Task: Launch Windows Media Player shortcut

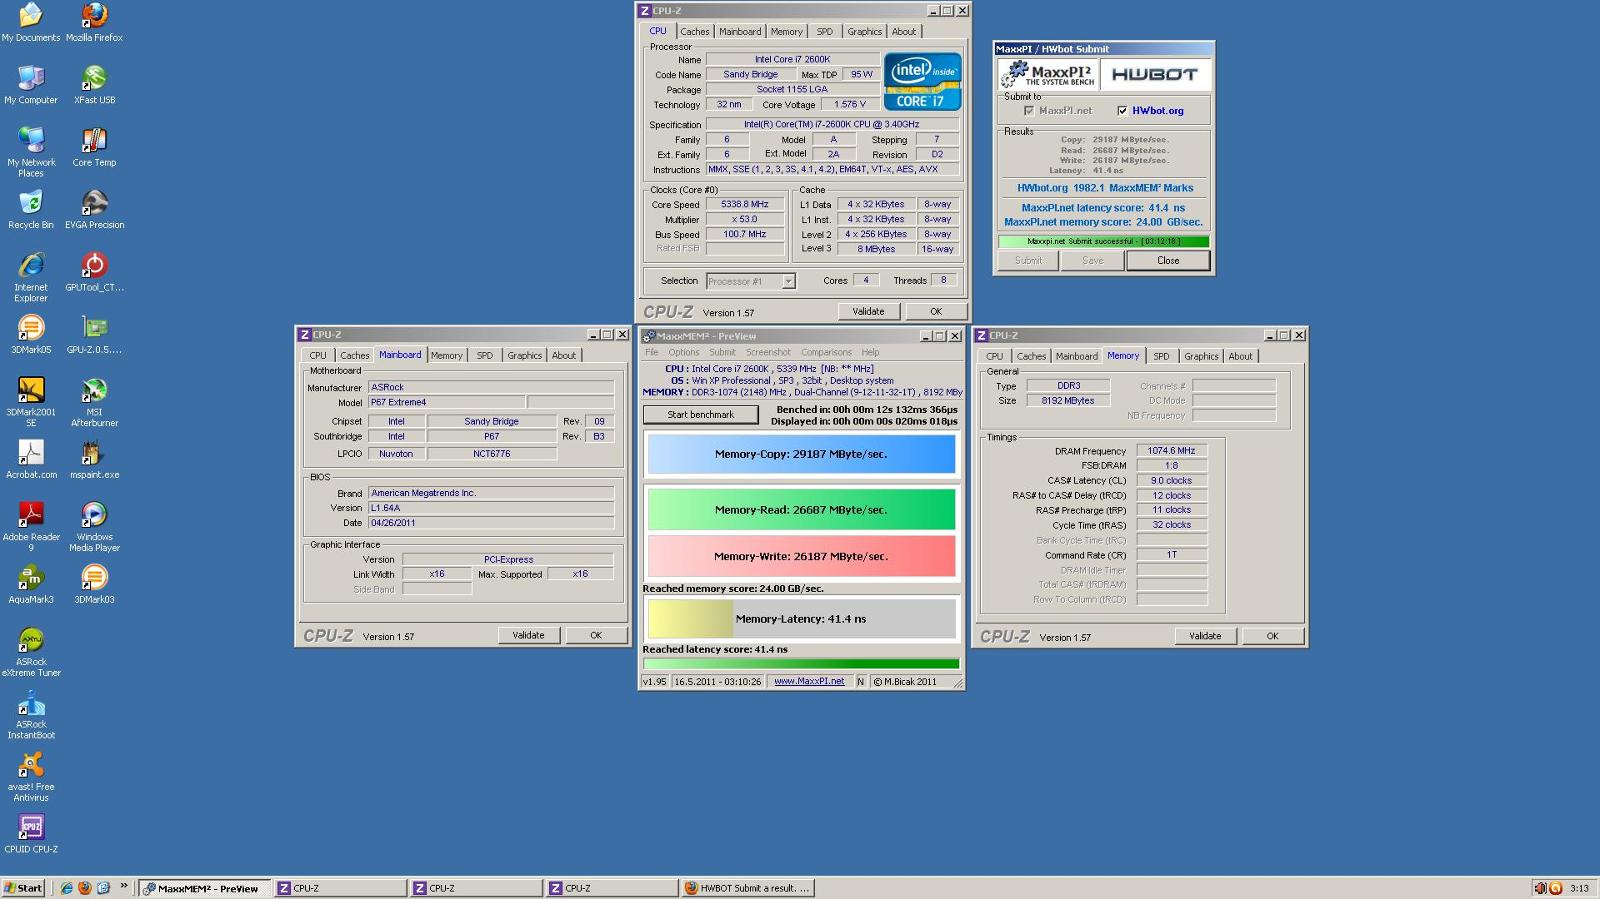Action: coord(94,527)
